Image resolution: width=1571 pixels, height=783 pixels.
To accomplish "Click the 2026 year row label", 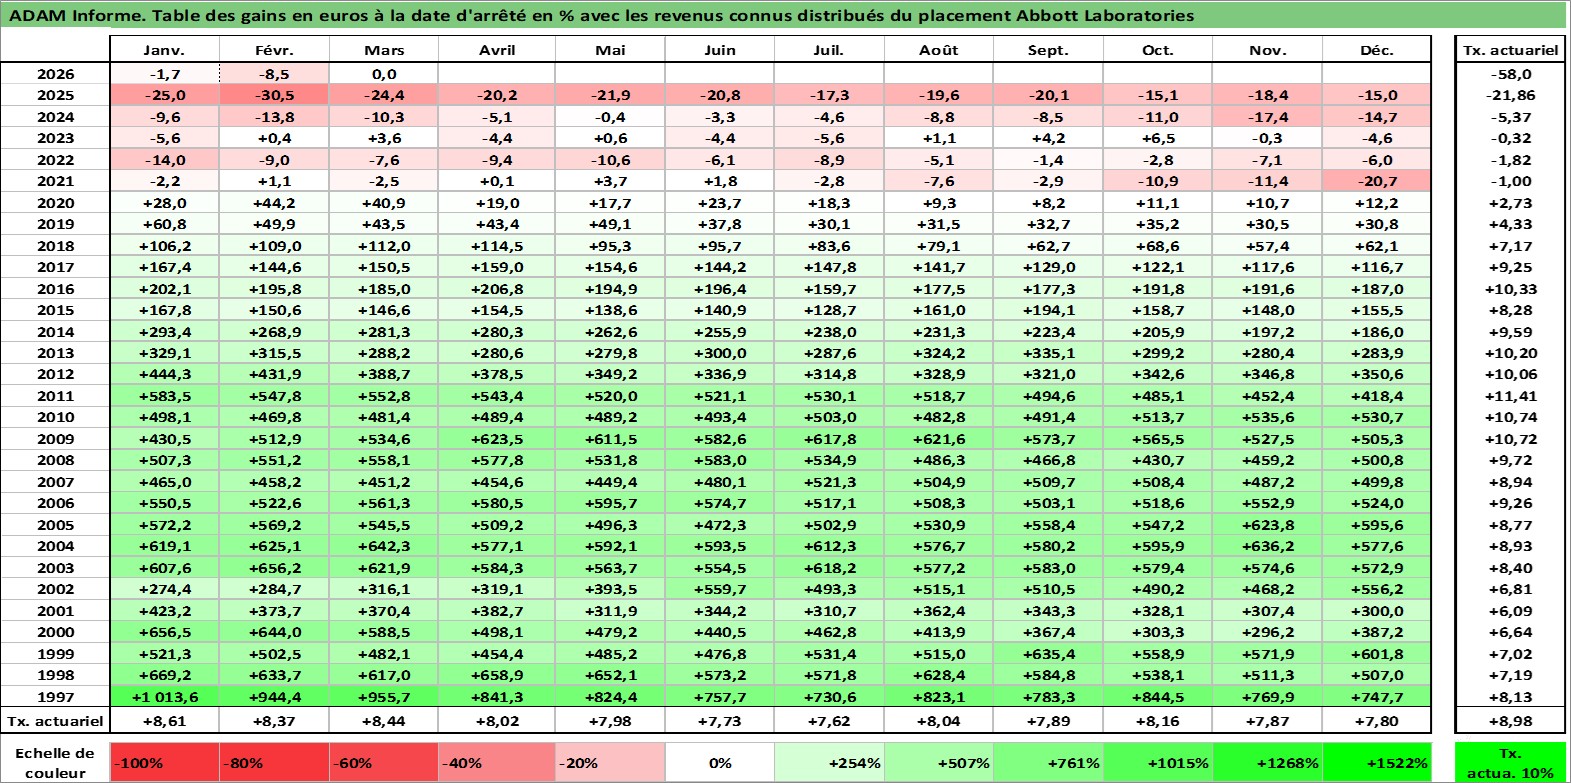I will [x=55, y=74].
